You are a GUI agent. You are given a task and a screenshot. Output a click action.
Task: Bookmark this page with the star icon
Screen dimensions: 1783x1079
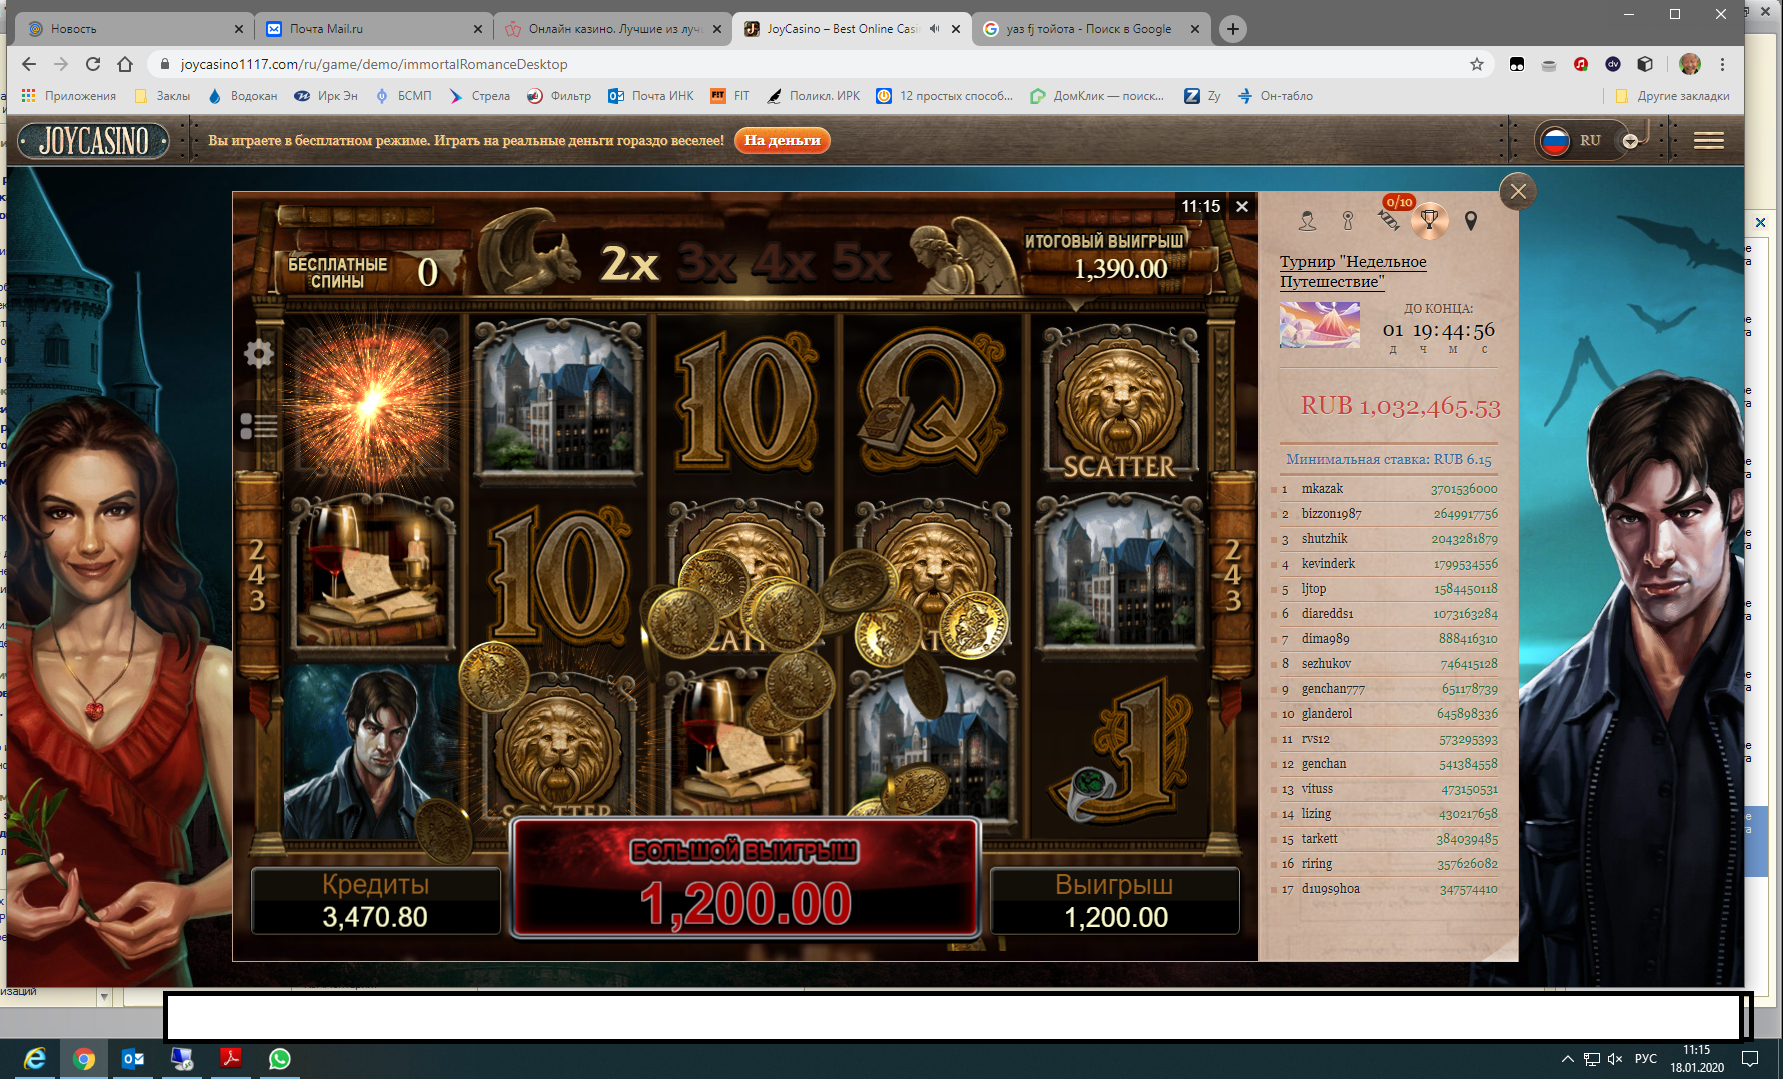coord(1477,64)
